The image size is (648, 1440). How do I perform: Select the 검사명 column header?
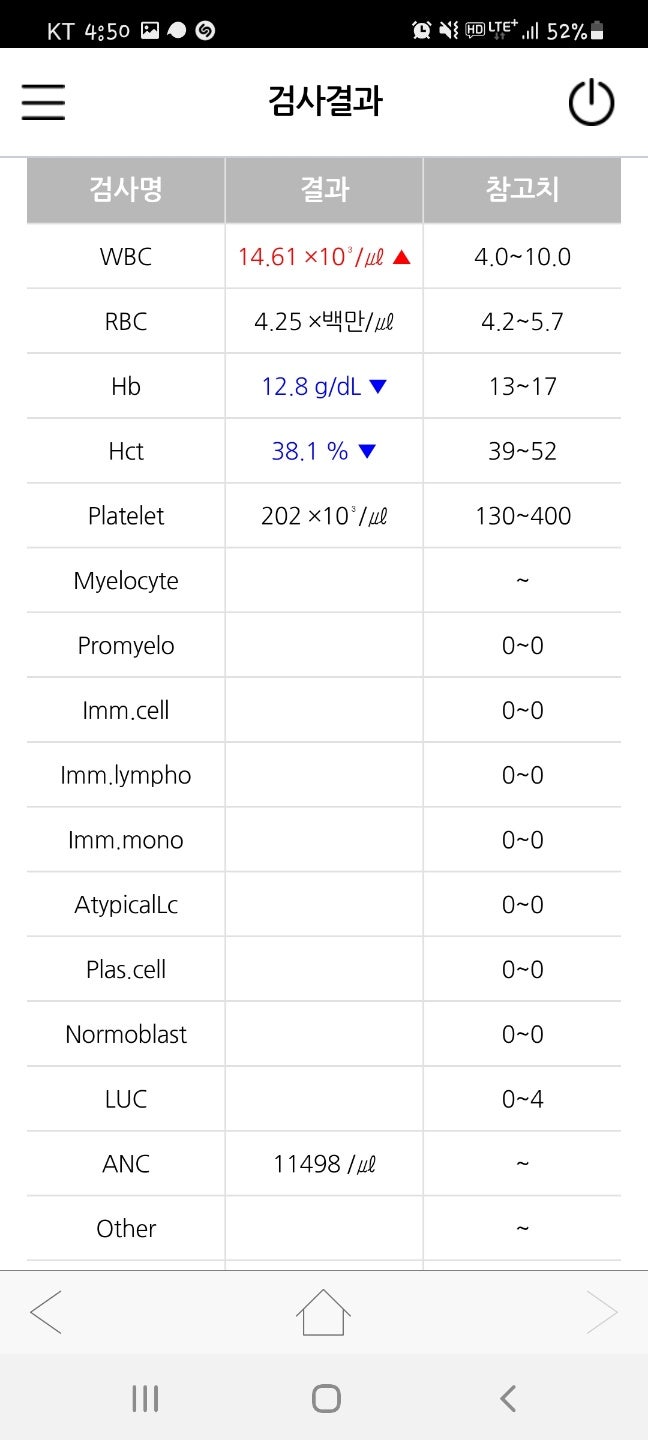126,190
